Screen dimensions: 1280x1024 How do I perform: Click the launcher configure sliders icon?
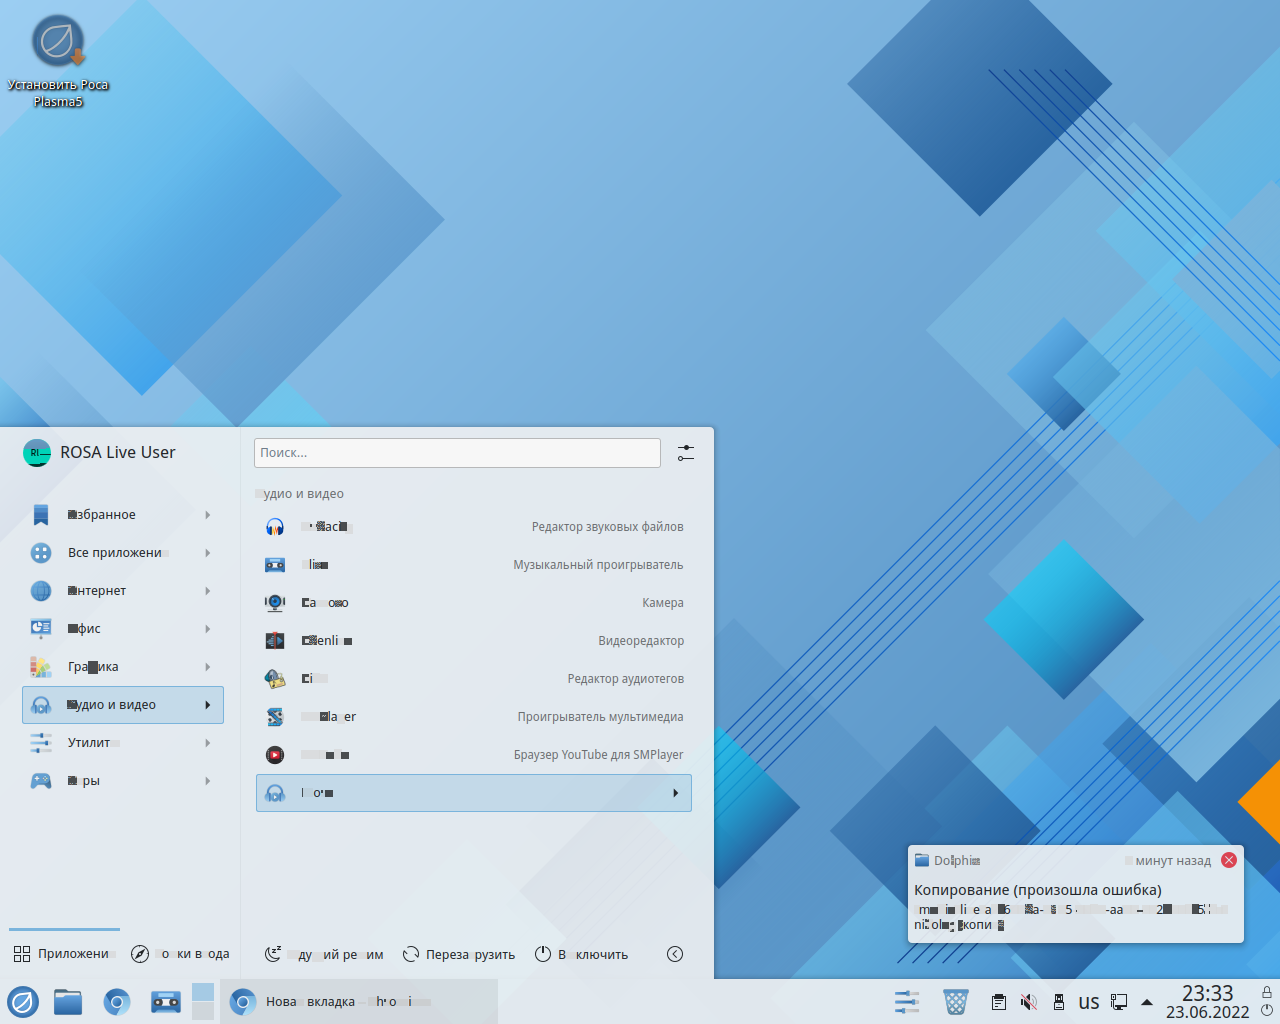pyautogui.click(x=685, y=453)
